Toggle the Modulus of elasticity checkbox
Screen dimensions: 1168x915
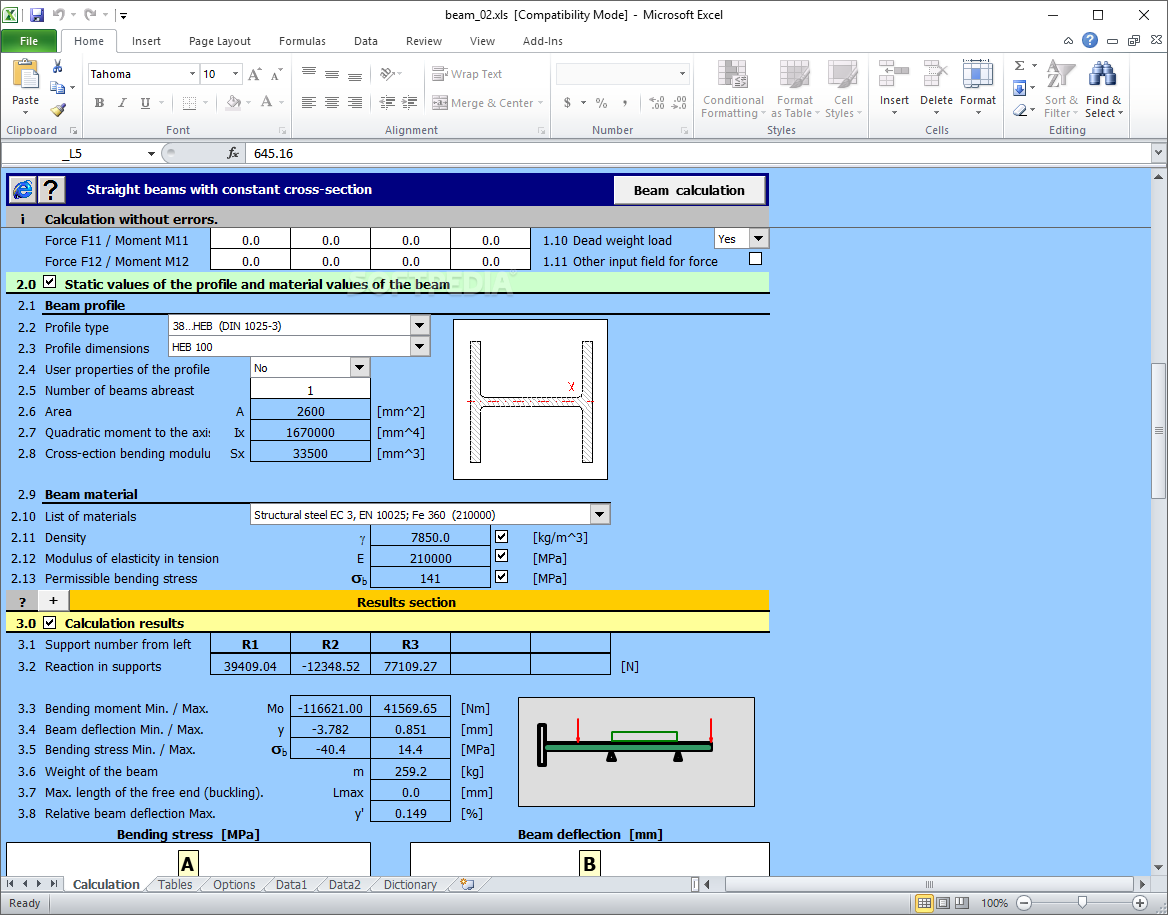[x=502, y=556]
